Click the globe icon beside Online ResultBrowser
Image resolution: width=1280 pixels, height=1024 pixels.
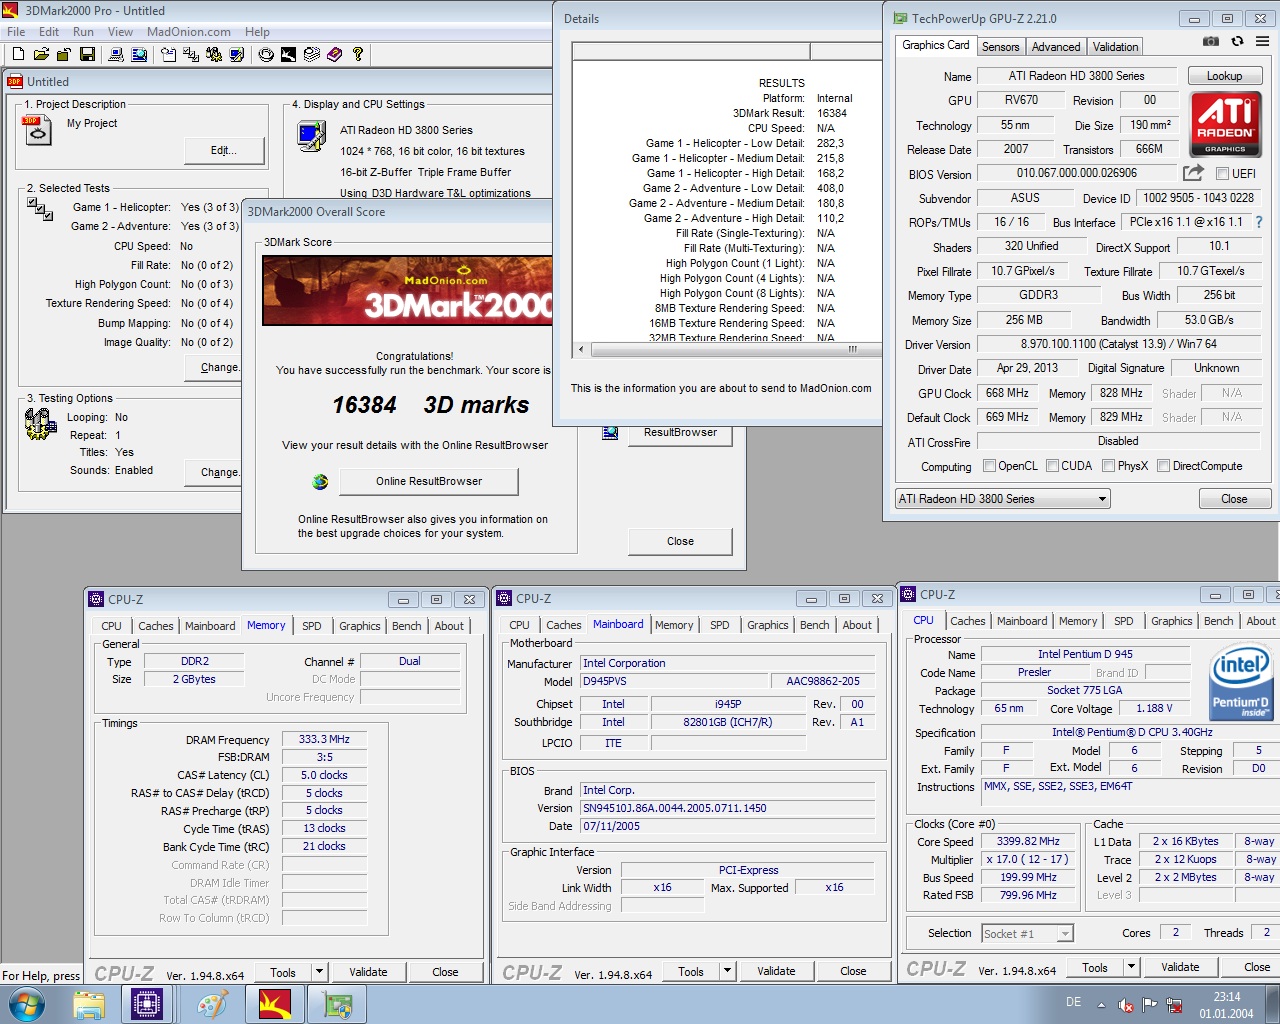320,482
